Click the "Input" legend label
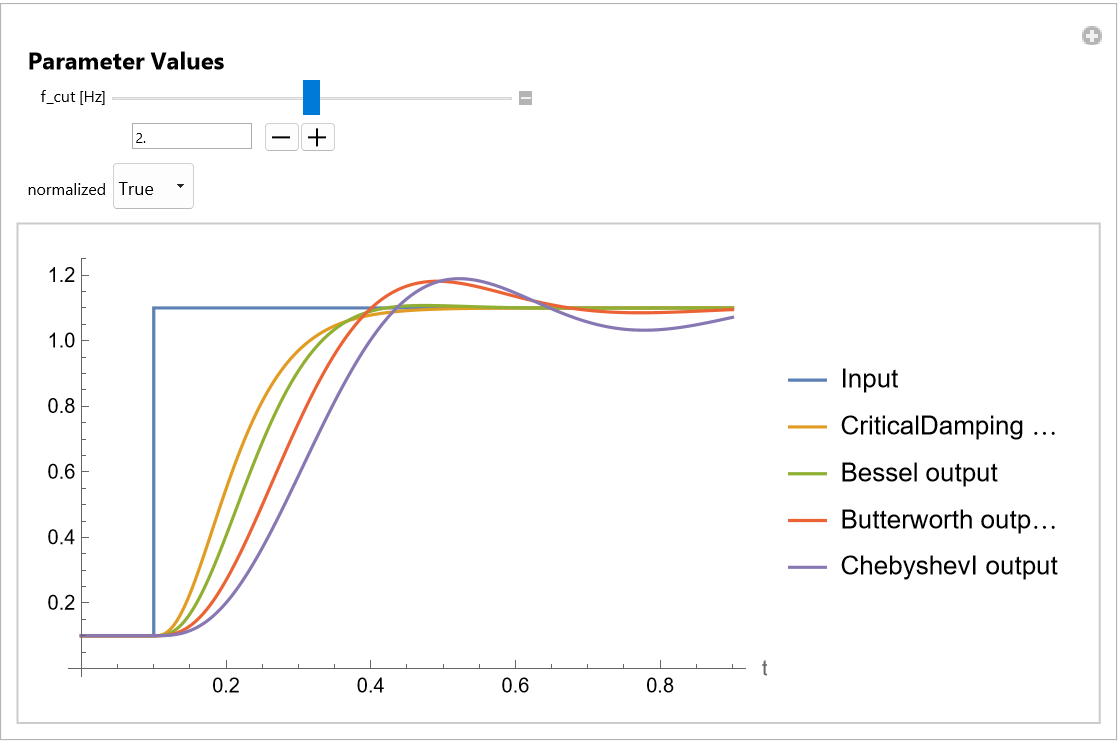The height and width of the screenshot is (744, 1118). [869, 380]
